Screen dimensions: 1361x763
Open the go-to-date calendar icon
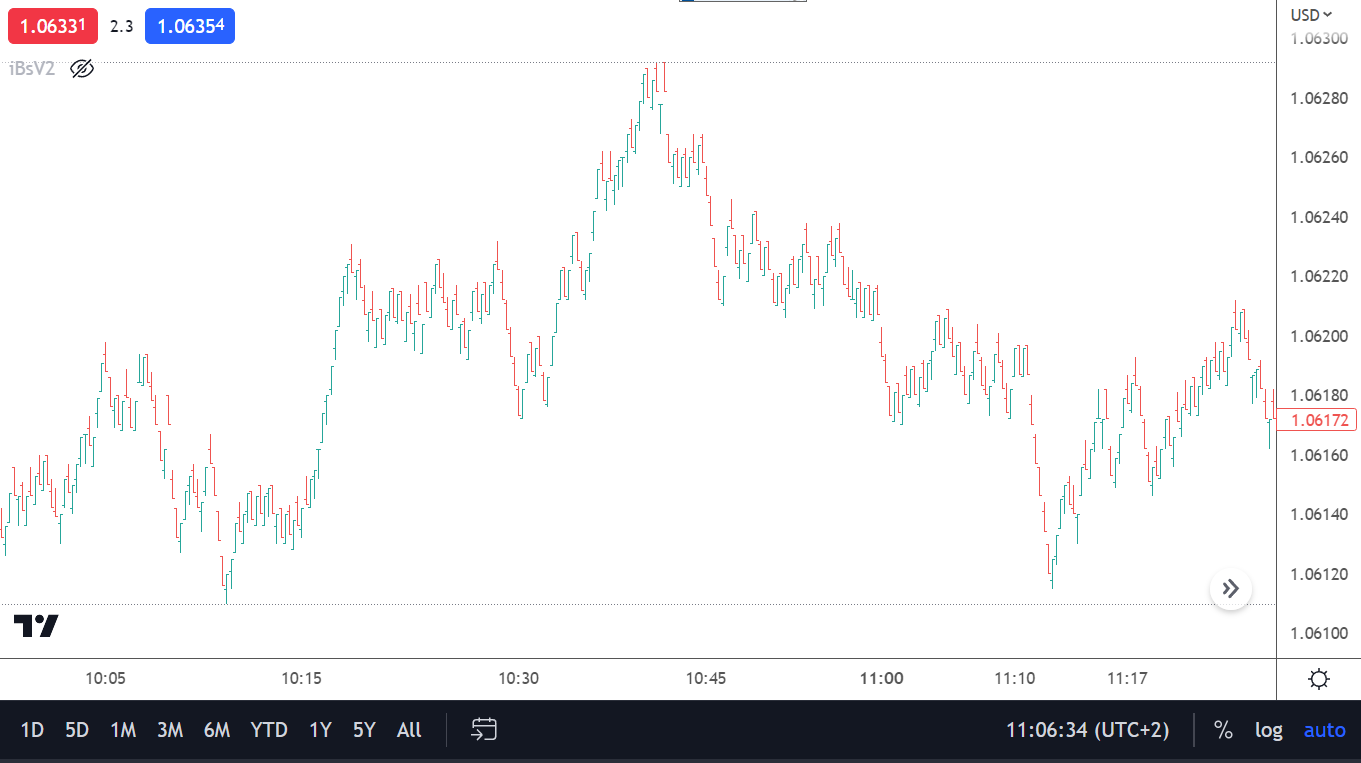[485, 730]
